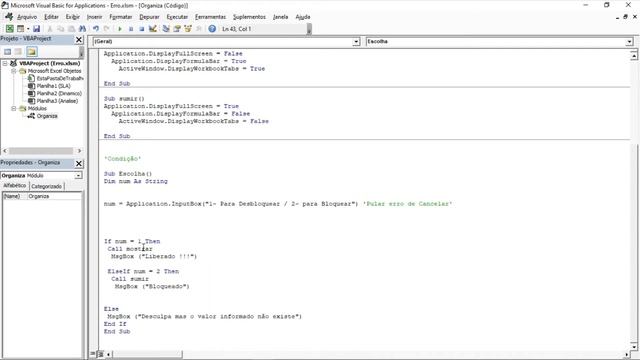640x360 pixels.
Task: Stop execution with the Reset icon
Action: pyautogui.click(x=141, y=29)
